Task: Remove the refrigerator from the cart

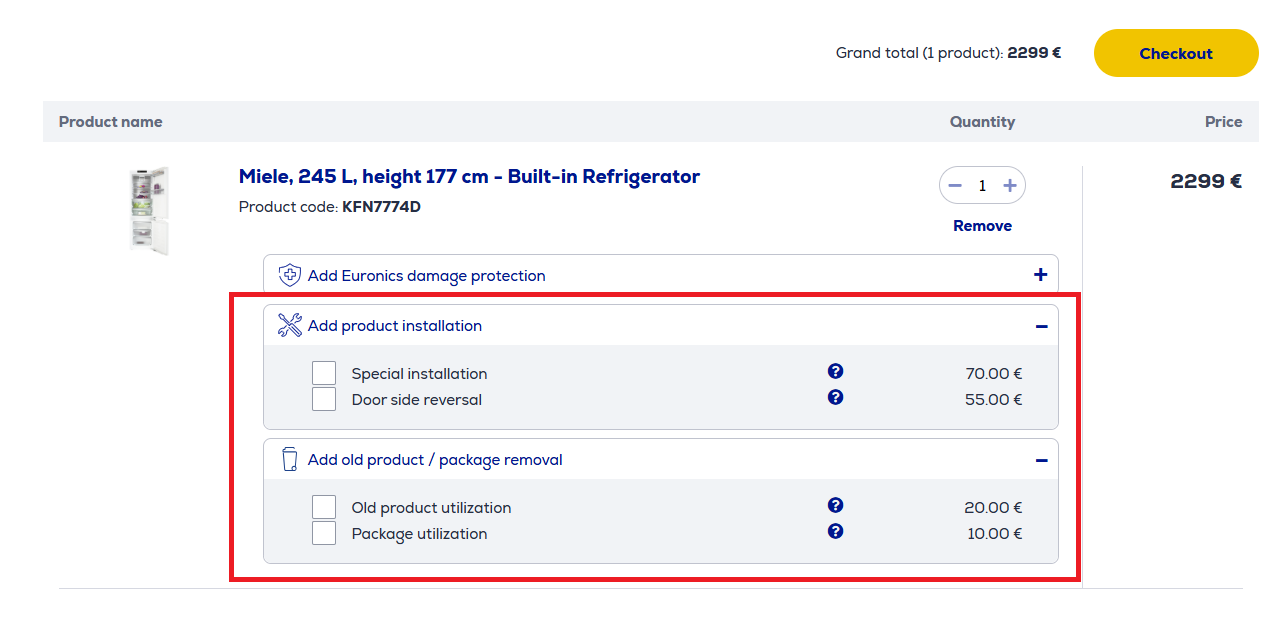Action: pyautogui.click(x=982, y=226)
